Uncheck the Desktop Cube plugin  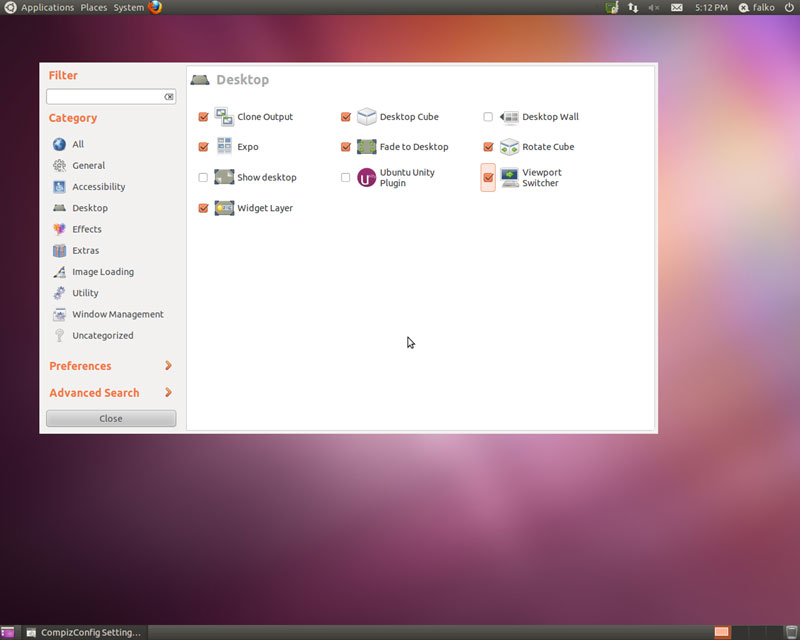(345, 117)
